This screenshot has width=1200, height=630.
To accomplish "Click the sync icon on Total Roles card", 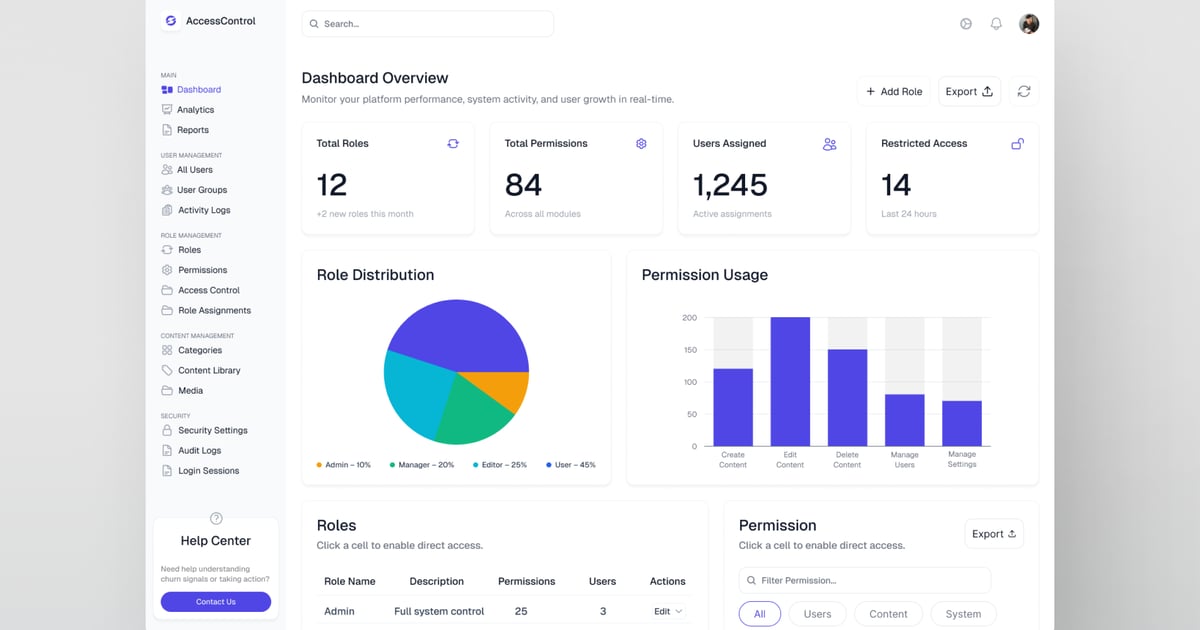I will [x=453, y=144].
